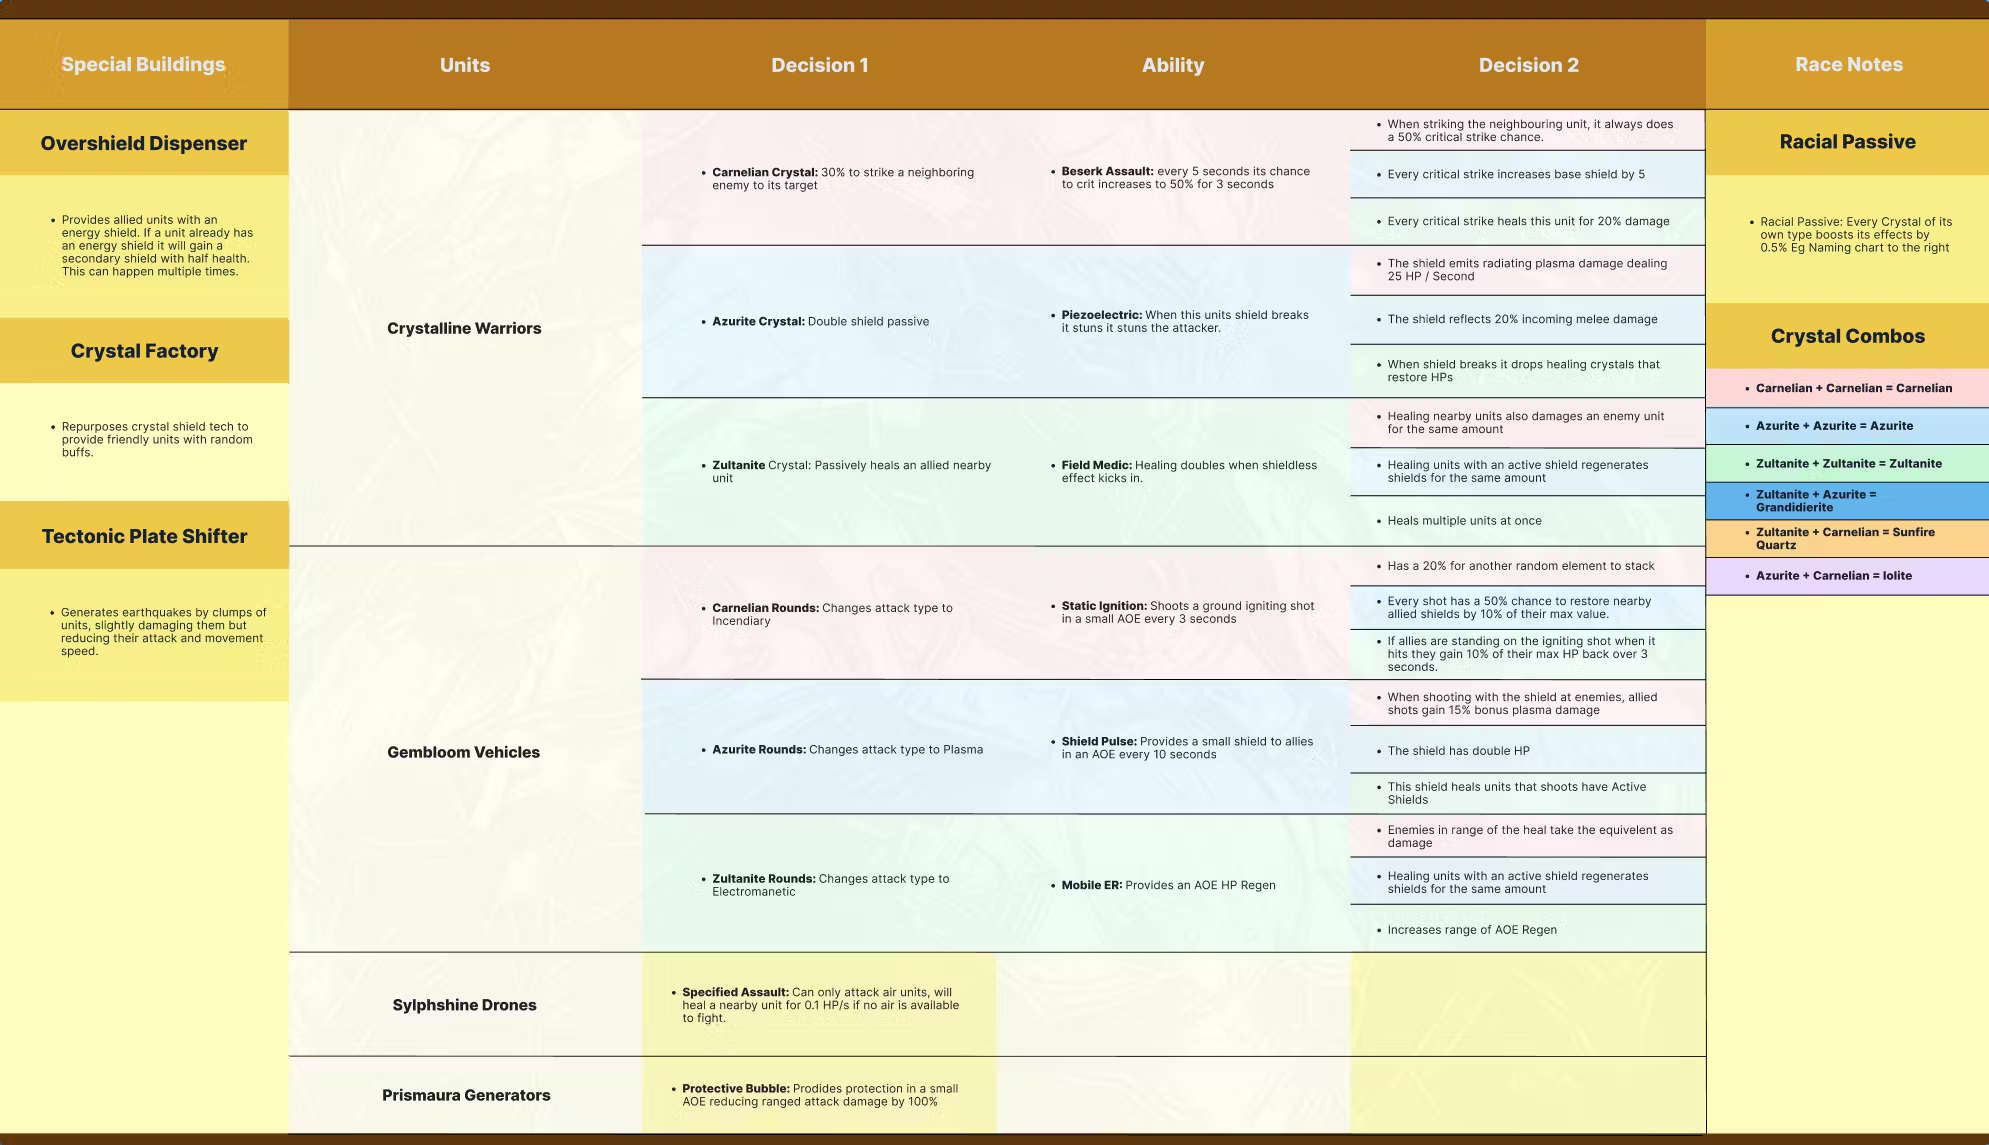Image resolution: width=1989 pixels, height=1145 pixels.
Task: Click the Prismaura Generators row label
Action: click(466, 1095)
